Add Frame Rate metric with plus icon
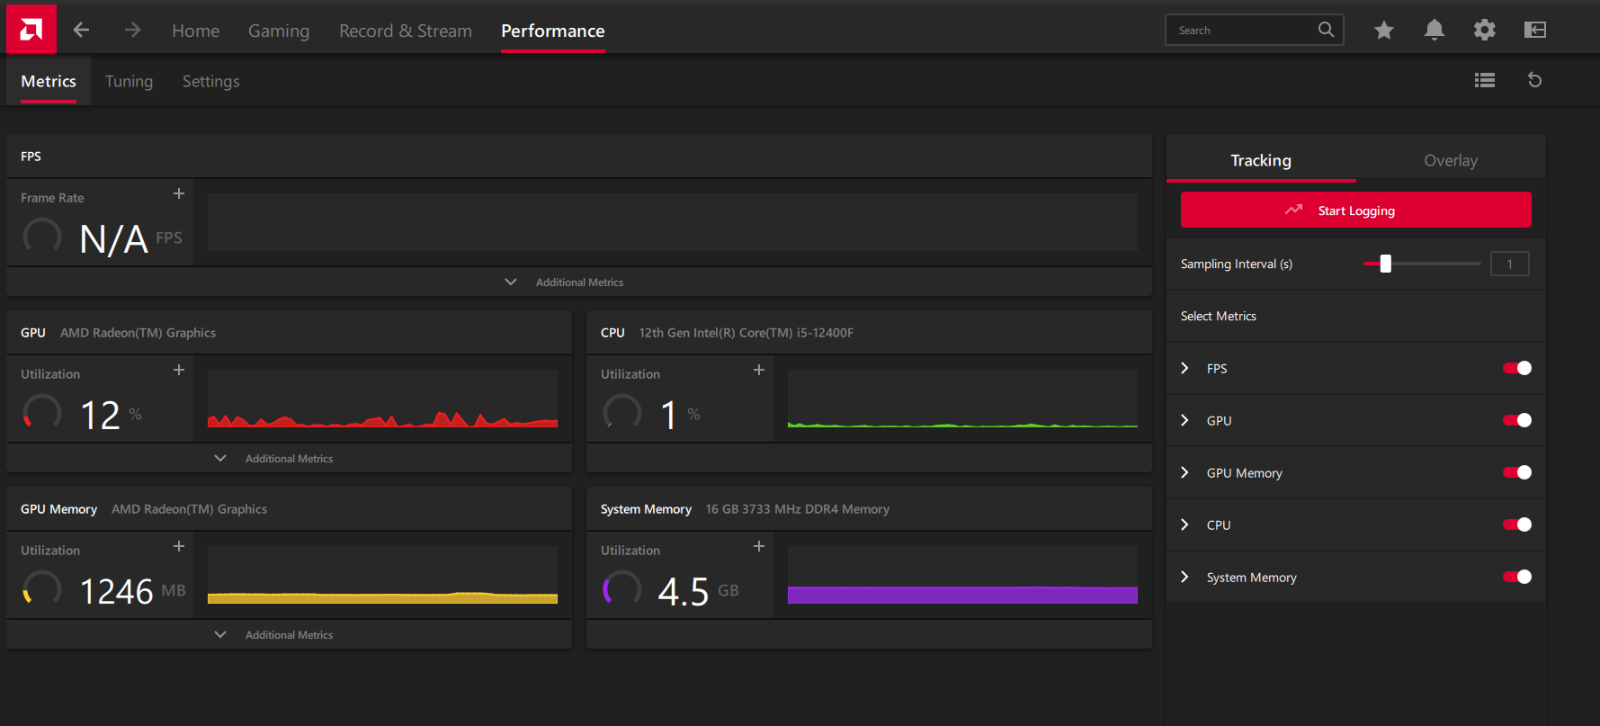The width and height of the screenshot is (1600, 726). pos(179,193)
